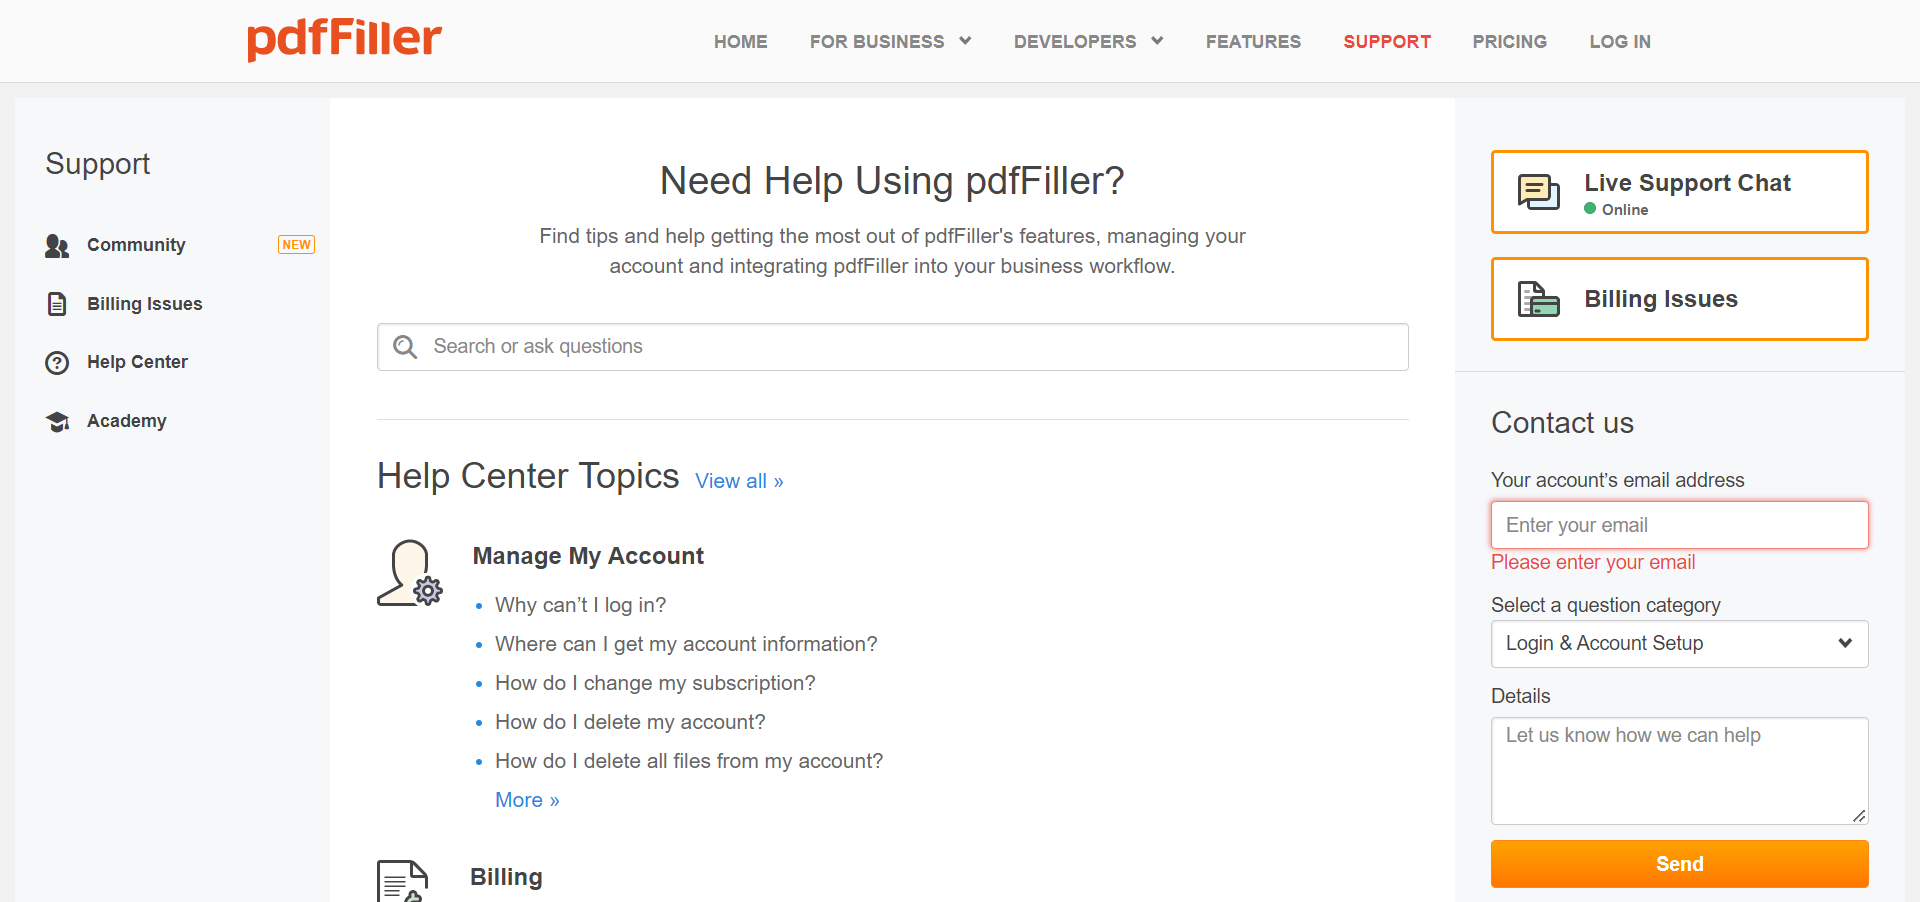The image size is (1920, 902).
Task: Click the Billing Issues card icon on the right
Action: 1538,299
